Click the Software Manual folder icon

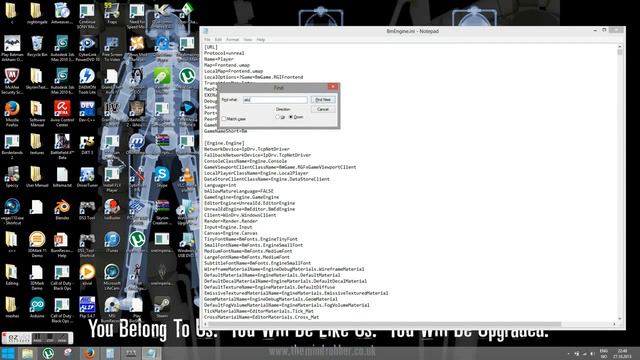[37, 114]
